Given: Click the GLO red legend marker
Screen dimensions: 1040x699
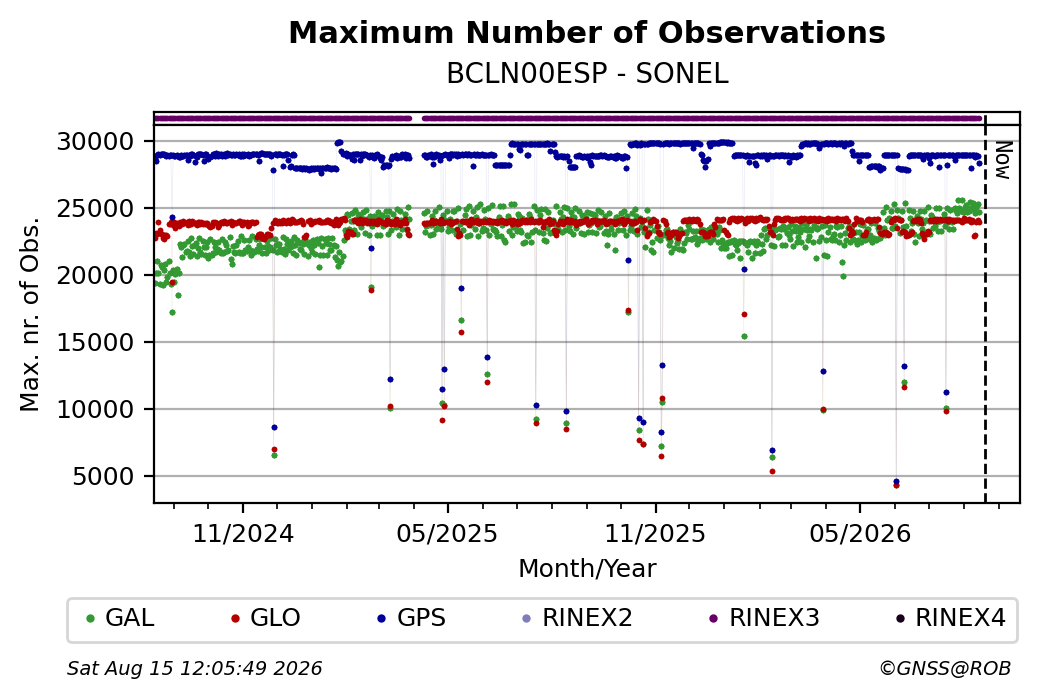Looking at the screenshot, I should pyautogui.click(x=235, y=619).
